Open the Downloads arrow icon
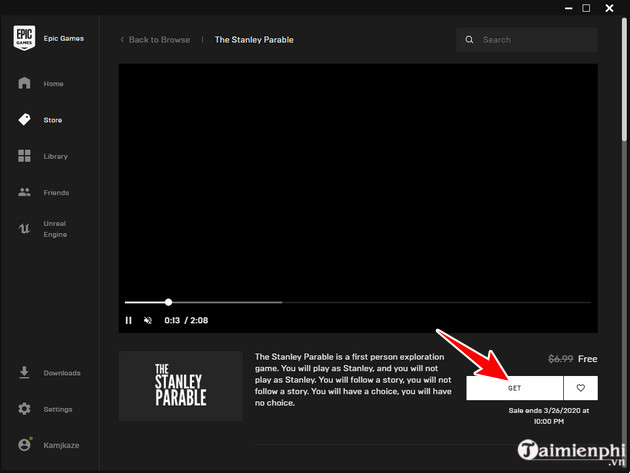Image resolution: width=630 pixels, height=473 pixels. pyautogui.click(x=24, y=373)
